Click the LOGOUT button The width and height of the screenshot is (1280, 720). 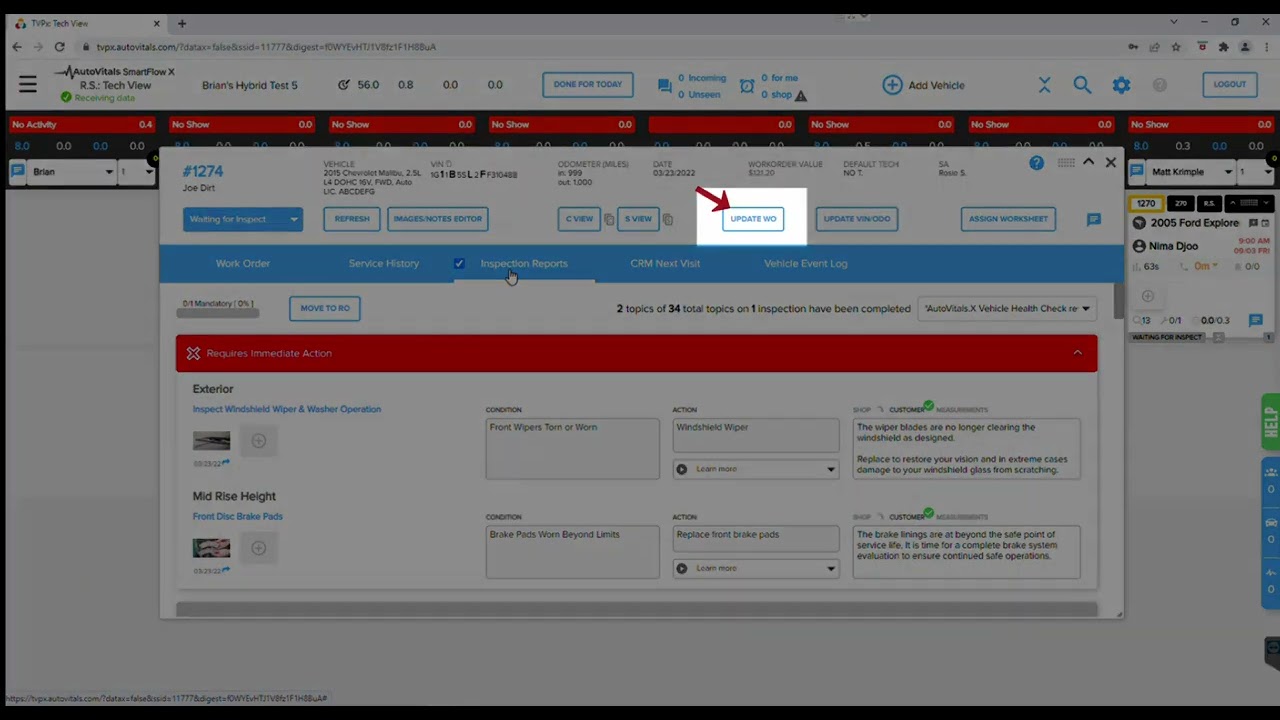tap(1230, 85)
